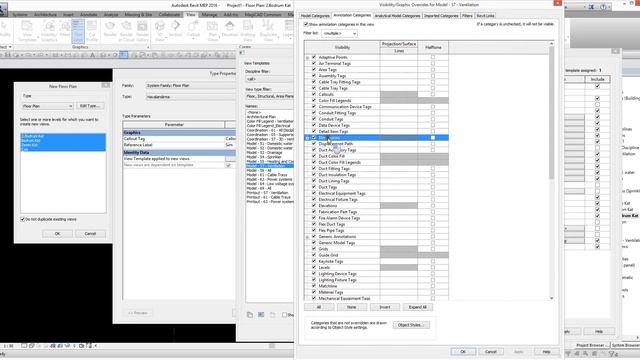The height and width of the screenshot is (360, 640).
Task: Click the Invert button
Action: (384, 307)
